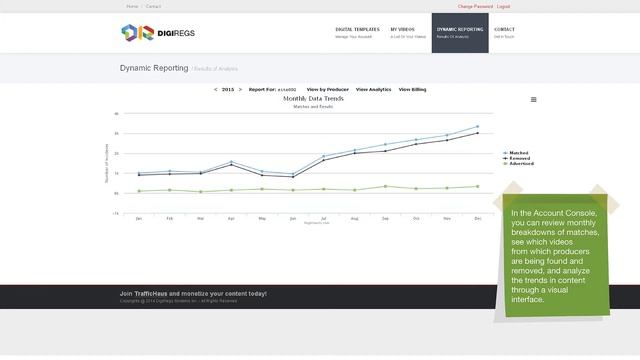The image size is (640, 360).
Task: Select Dynamic Reporting tab
Action: (460, 33)
